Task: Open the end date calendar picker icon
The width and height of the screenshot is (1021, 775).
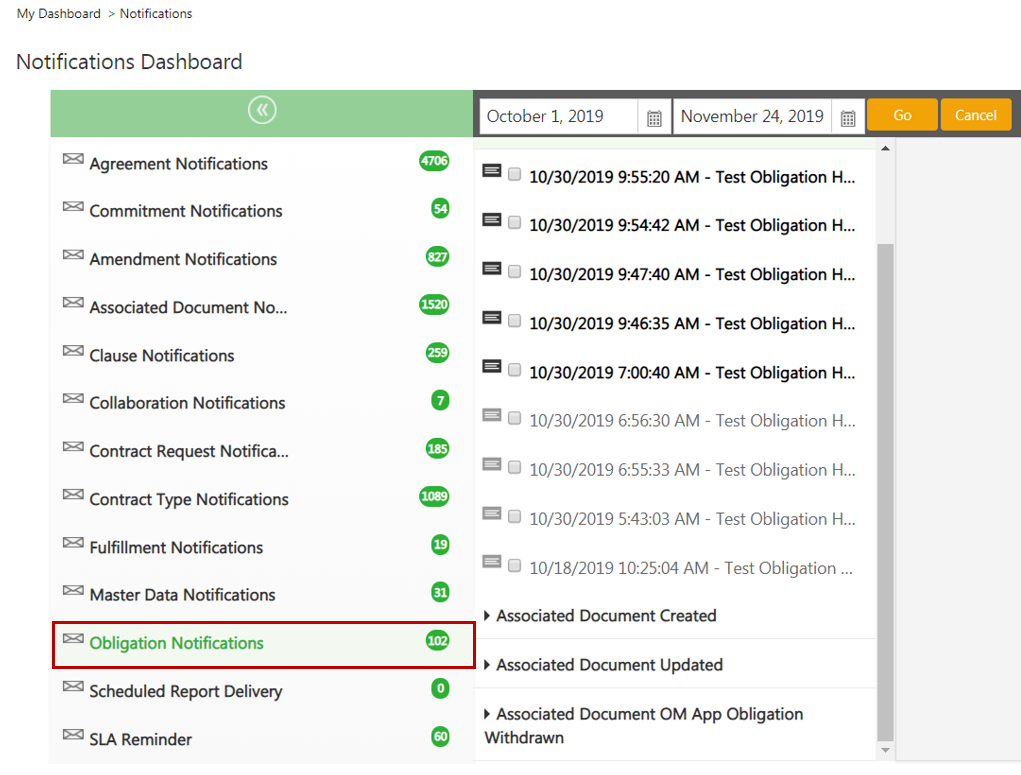Action: [848, 118]
